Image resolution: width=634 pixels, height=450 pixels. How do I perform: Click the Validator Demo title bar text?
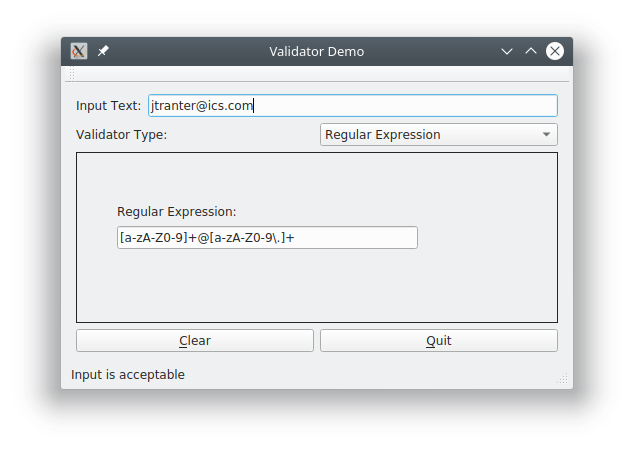[x=317, y=51]
